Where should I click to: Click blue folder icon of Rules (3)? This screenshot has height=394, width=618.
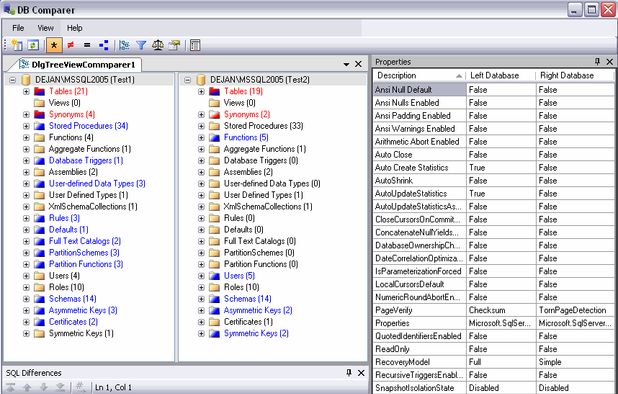coord(39,218)
